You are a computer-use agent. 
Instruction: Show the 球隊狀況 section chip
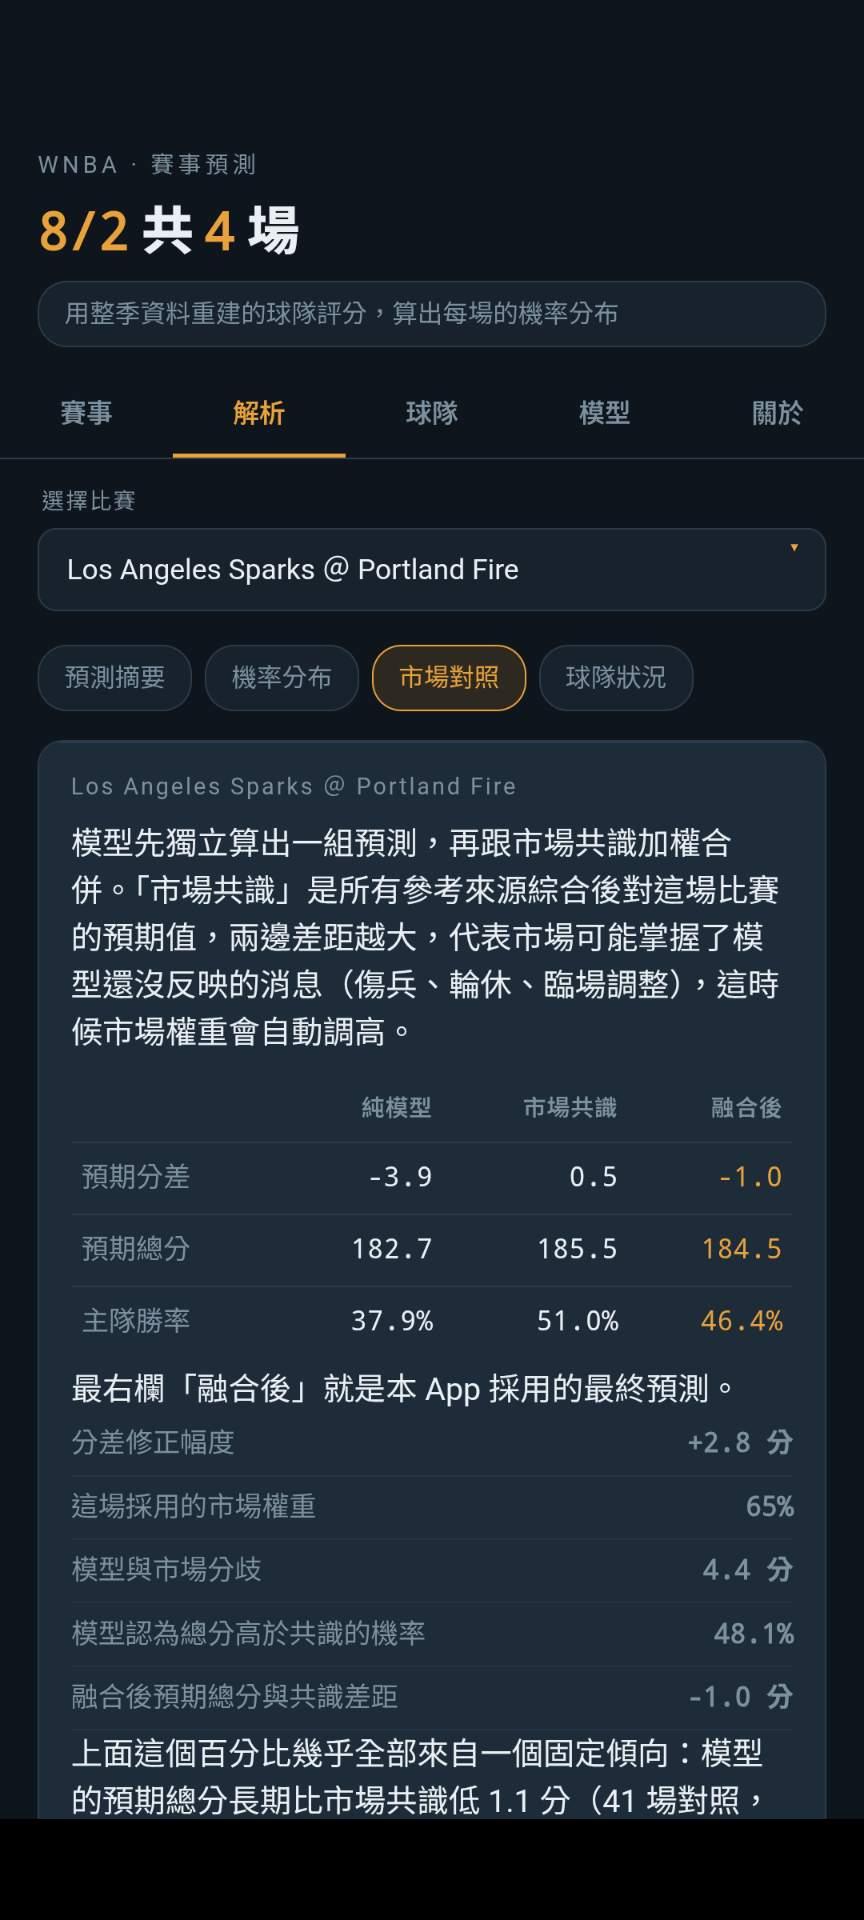coord(616,678)
